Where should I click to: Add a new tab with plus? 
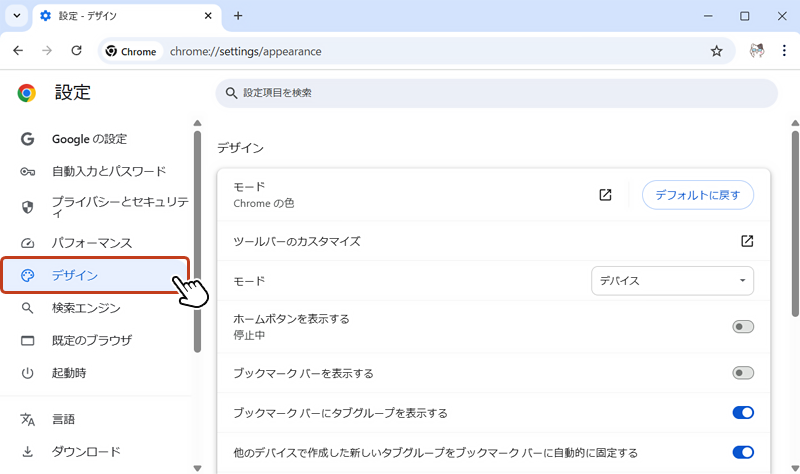point(238,16)
